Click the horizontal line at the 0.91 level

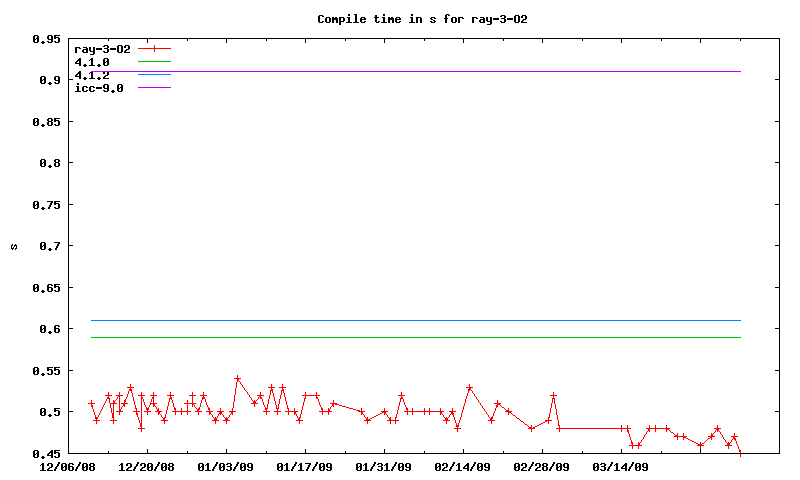point(450,71)
